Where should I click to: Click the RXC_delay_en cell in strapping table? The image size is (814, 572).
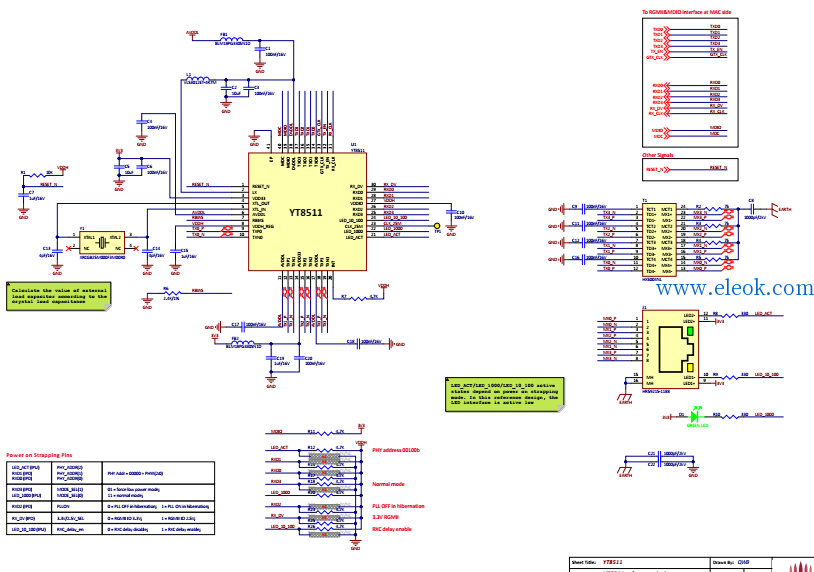tap(70, 529)
